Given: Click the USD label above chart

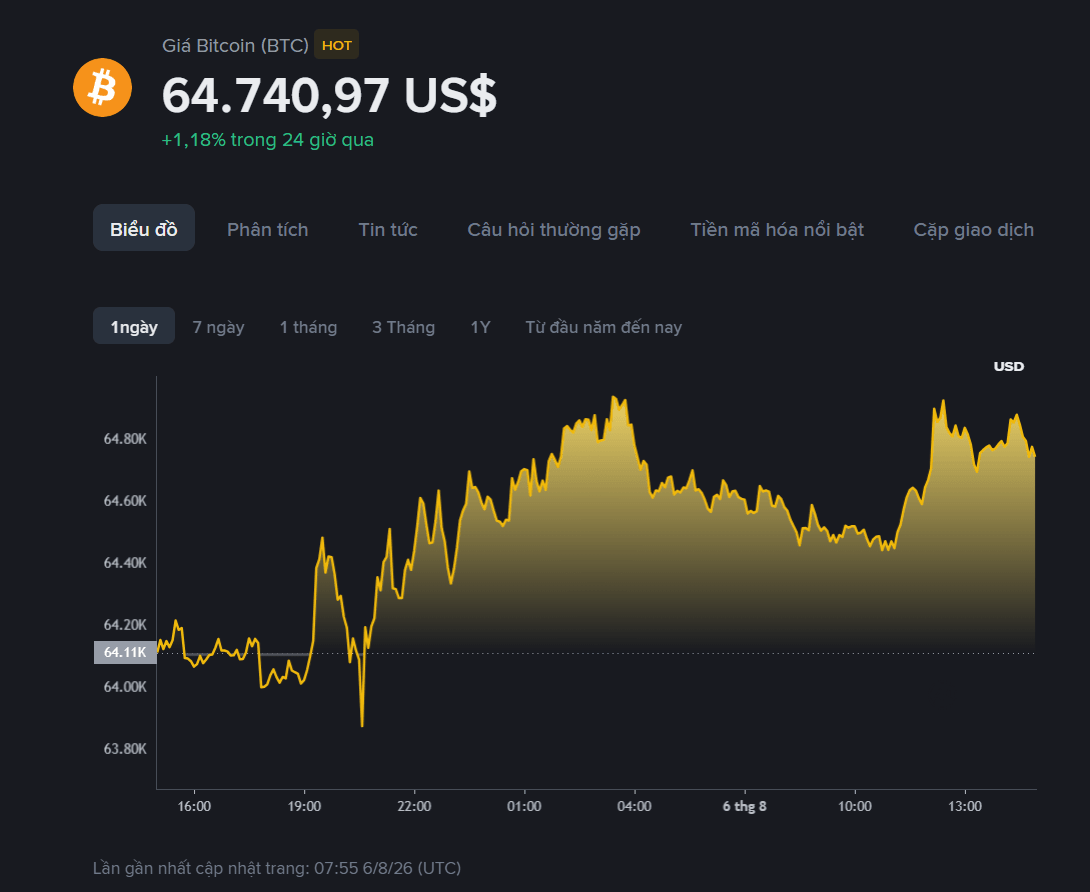Looking at the screenshot, I should pos(1008,366).
